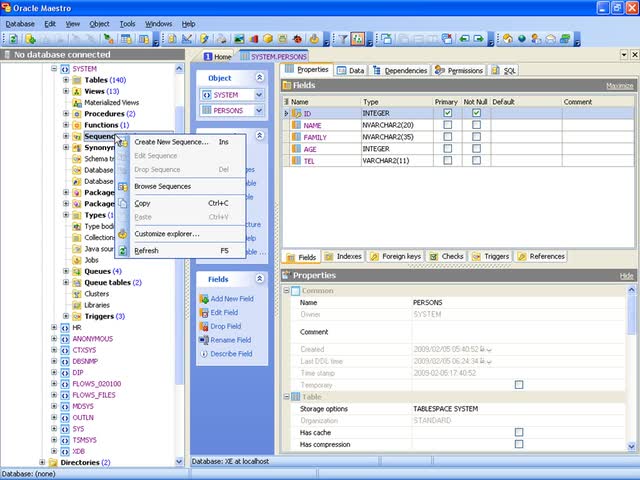Screen dimensions: 640x480
Task: Check the Not Null checkbox for FAMILY
Action: [x=476, y=136]
